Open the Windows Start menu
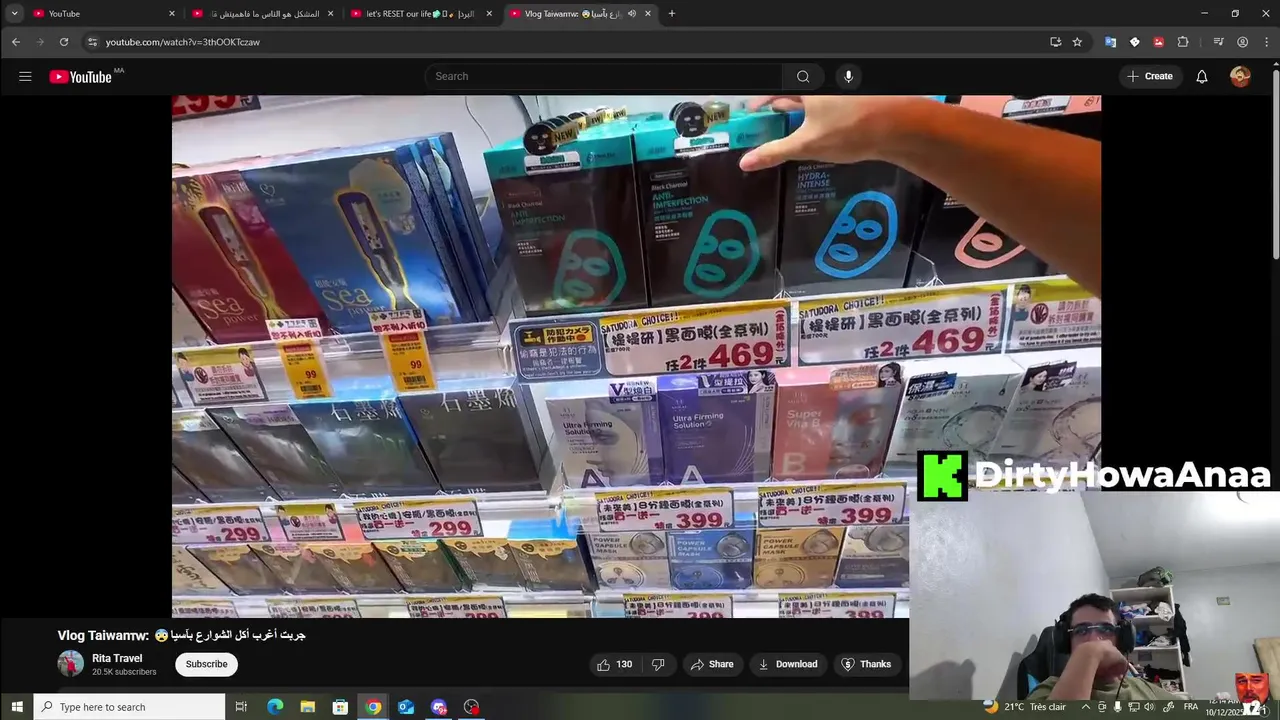Screen dimensions: 1280x720 pos(16,707)
